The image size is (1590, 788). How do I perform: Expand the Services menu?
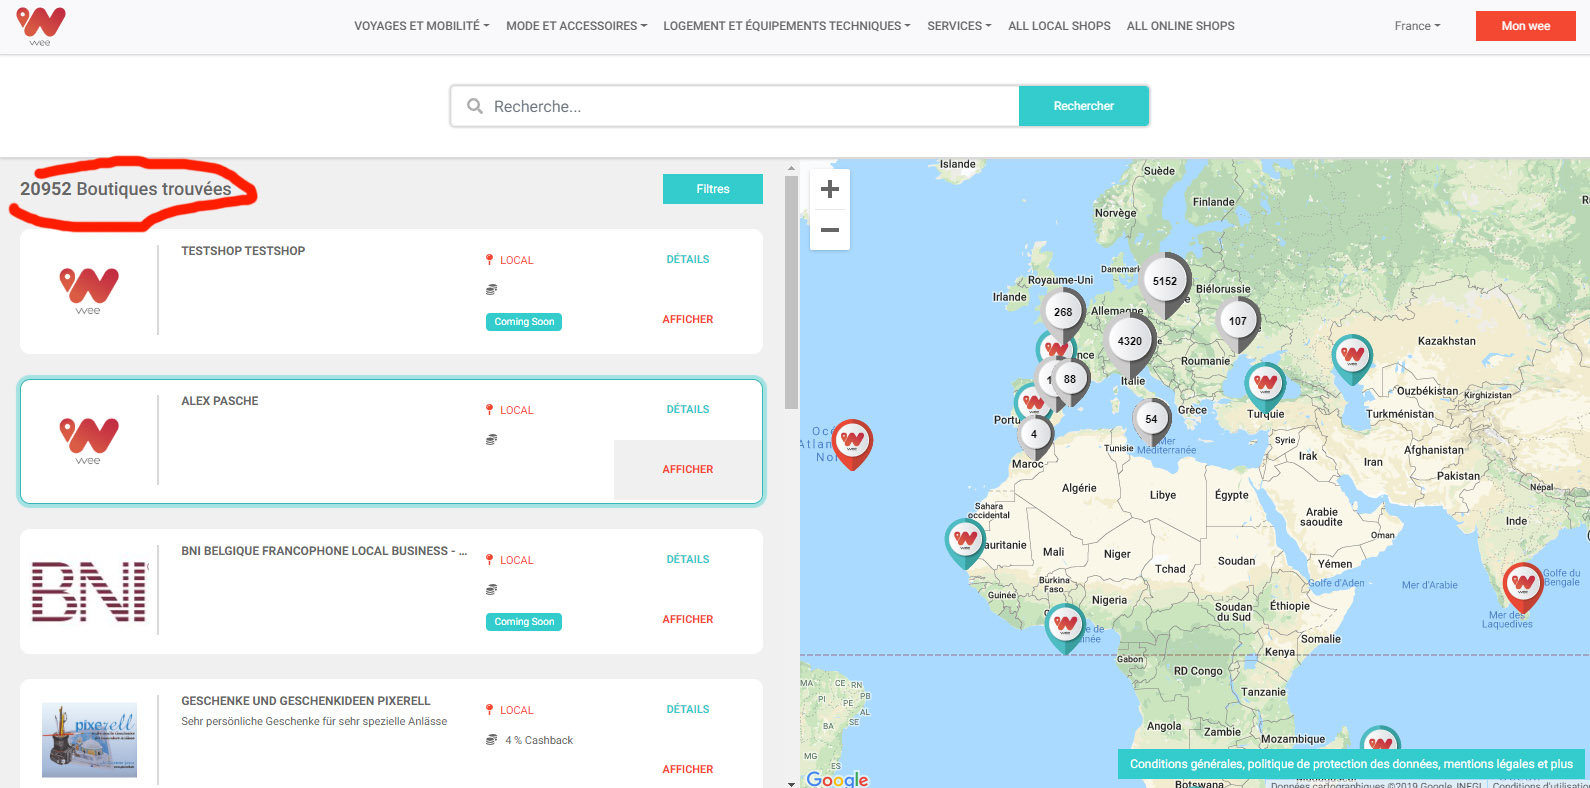coord(958,26)
